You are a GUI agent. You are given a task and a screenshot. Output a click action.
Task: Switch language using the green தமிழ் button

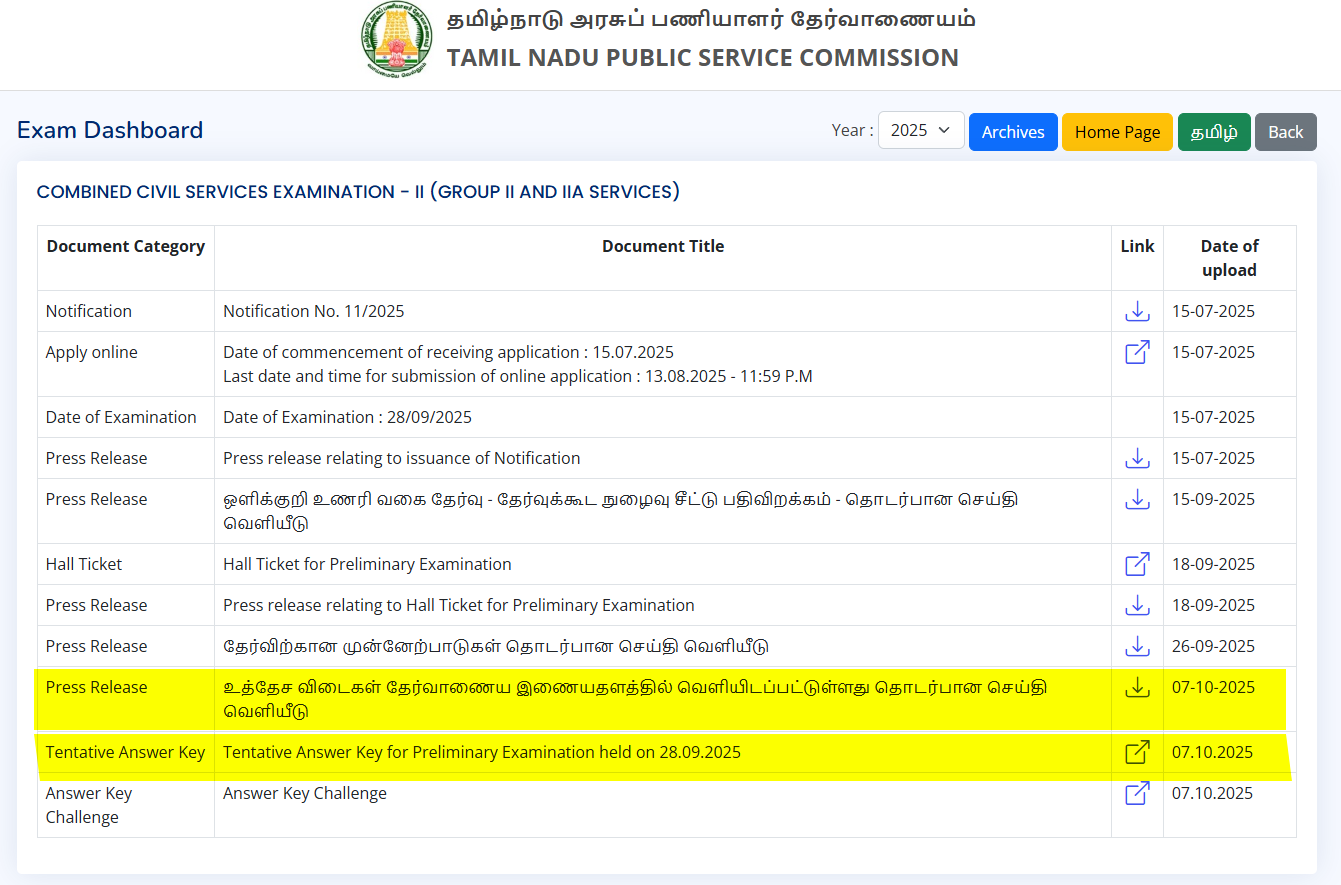pos(1213,132)
